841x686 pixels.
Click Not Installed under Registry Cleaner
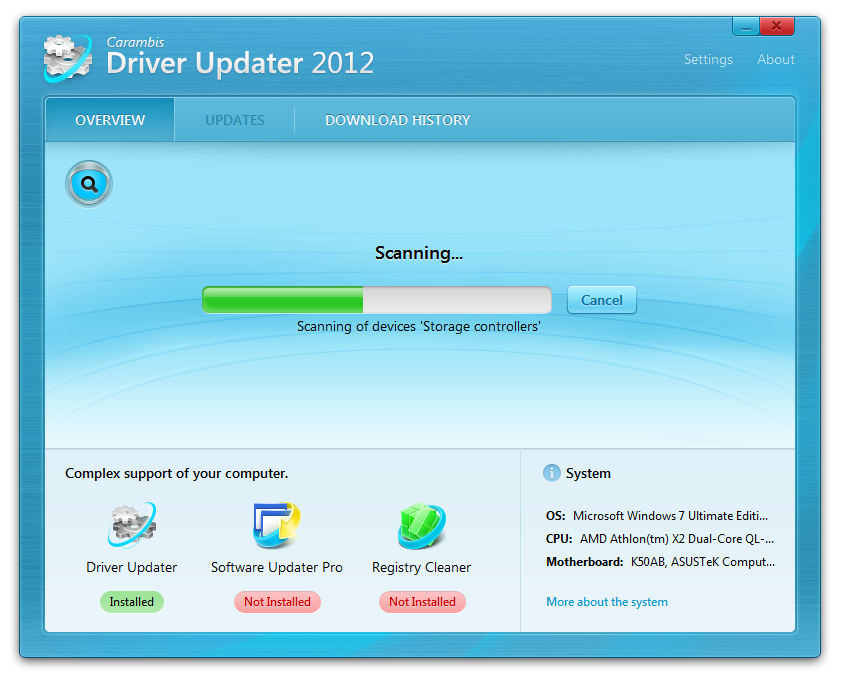422,602
